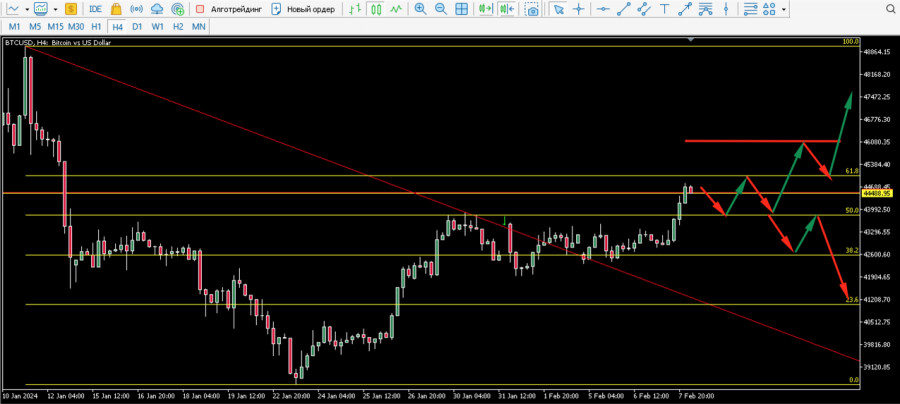Click the 7 Feb 20:00 time label
Screen dimensions: 900x404
point(698,396)
